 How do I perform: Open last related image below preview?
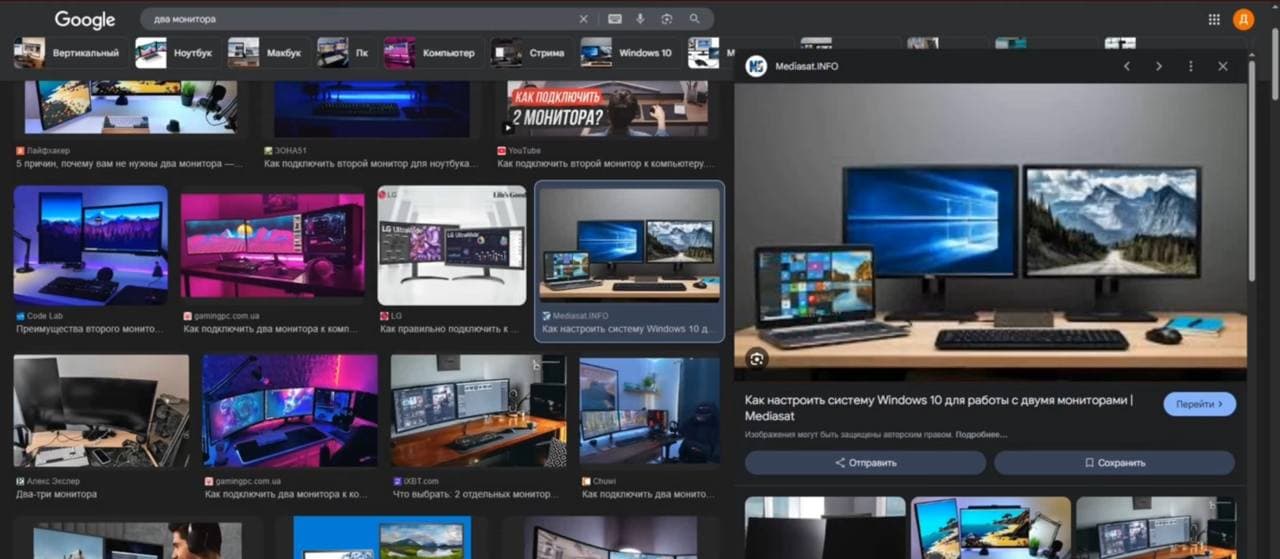1156,528
